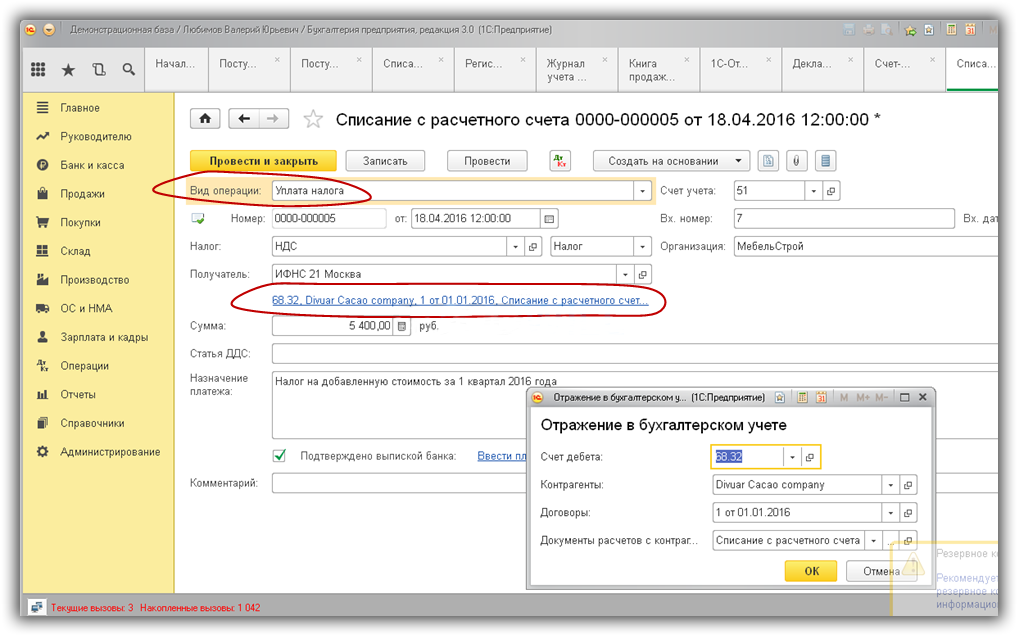Click the search magnifier icon
The image size is (1018, 636).
pyautogui.click(x=128, y=69)
